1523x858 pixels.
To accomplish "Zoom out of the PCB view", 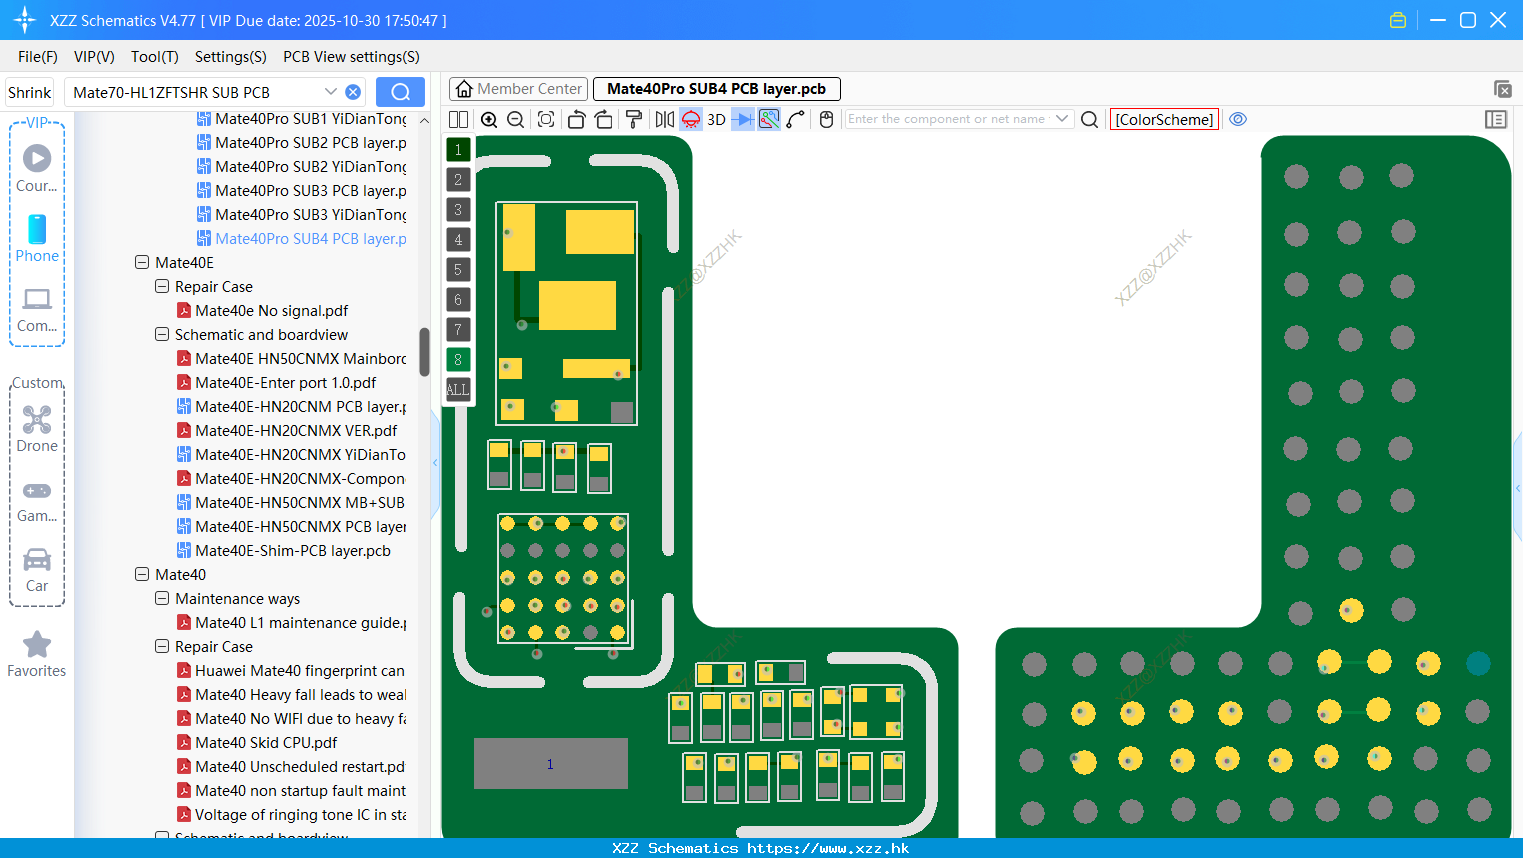I will (x=516, y=119).
